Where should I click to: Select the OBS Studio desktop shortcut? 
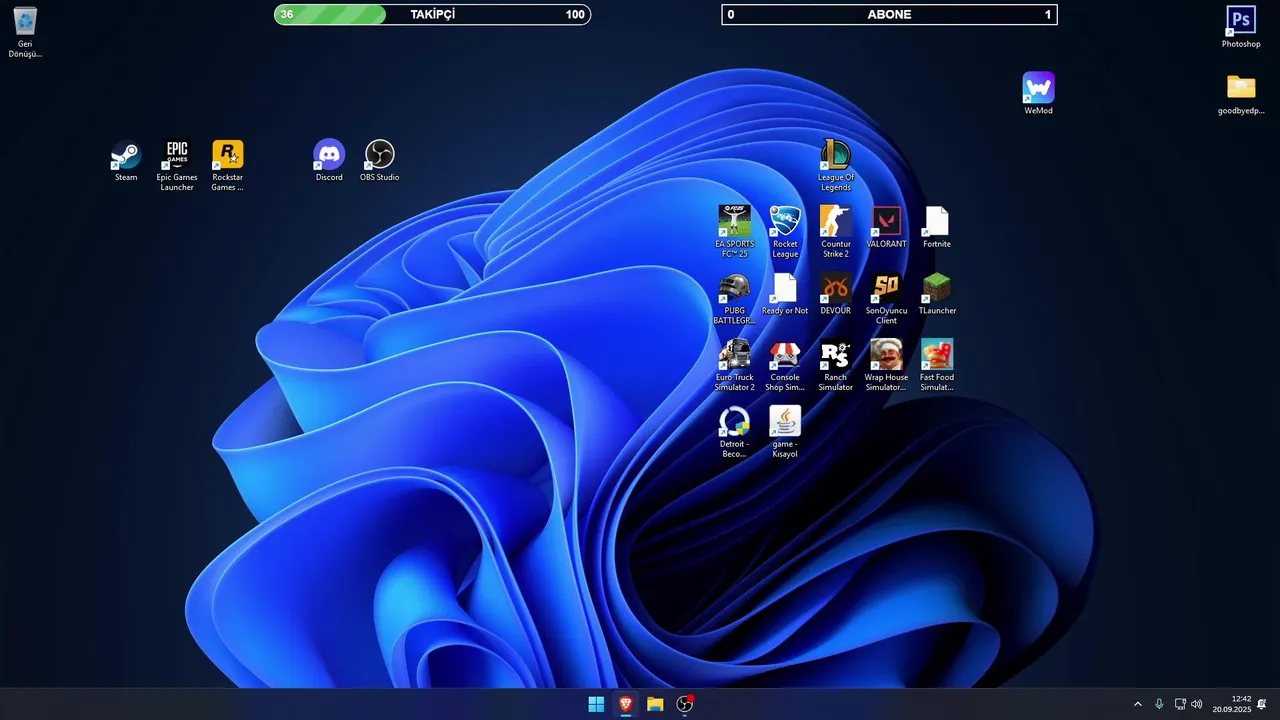380,161
